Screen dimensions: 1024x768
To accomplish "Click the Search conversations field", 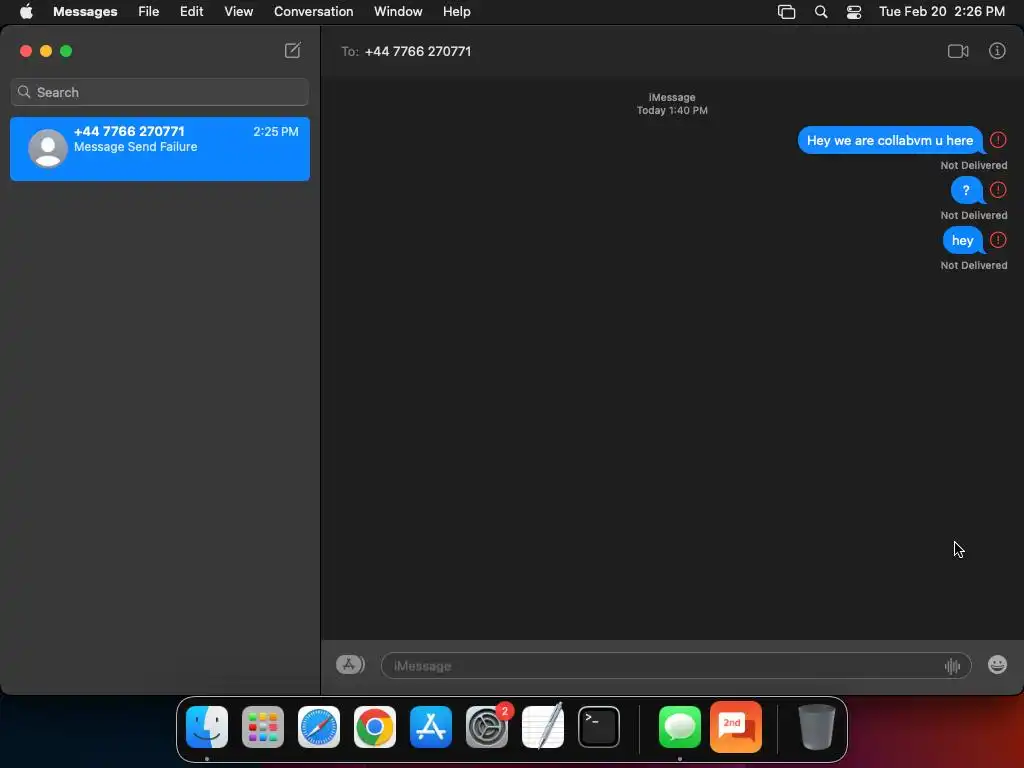I will pos(159,92).
